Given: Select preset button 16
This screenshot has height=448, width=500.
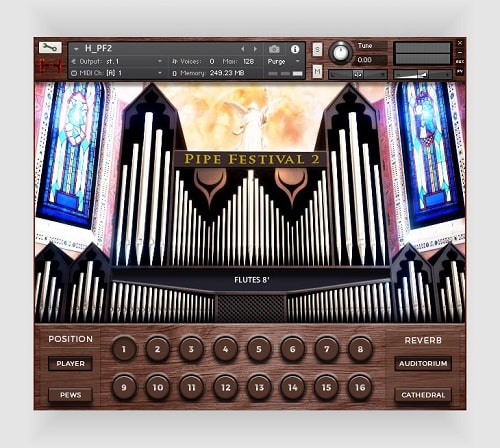Looking at the screenshot, I should coord(360,387).
